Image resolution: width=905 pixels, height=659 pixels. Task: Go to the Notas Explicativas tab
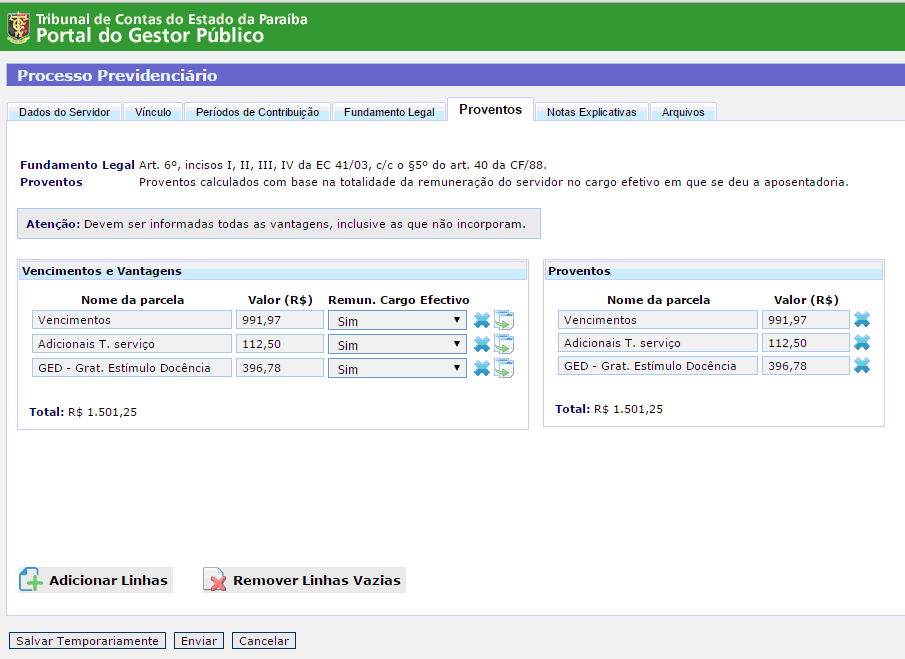[591, 112]
